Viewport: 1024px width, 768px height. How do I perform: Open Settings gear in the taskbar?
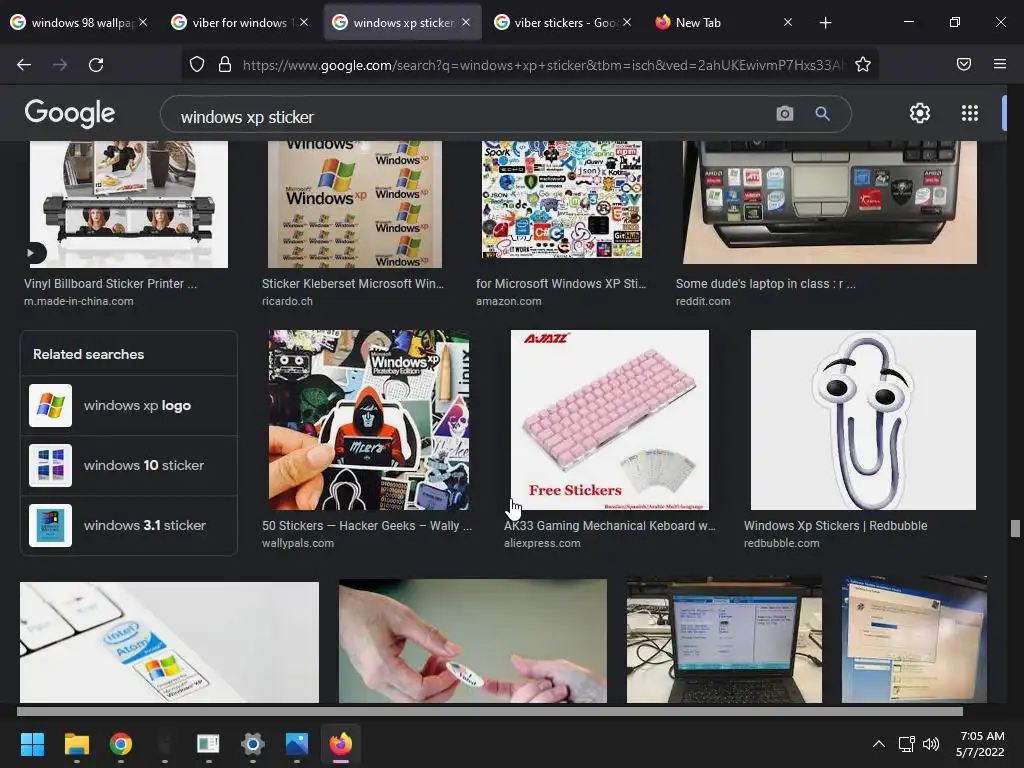[x=253, y=744]
